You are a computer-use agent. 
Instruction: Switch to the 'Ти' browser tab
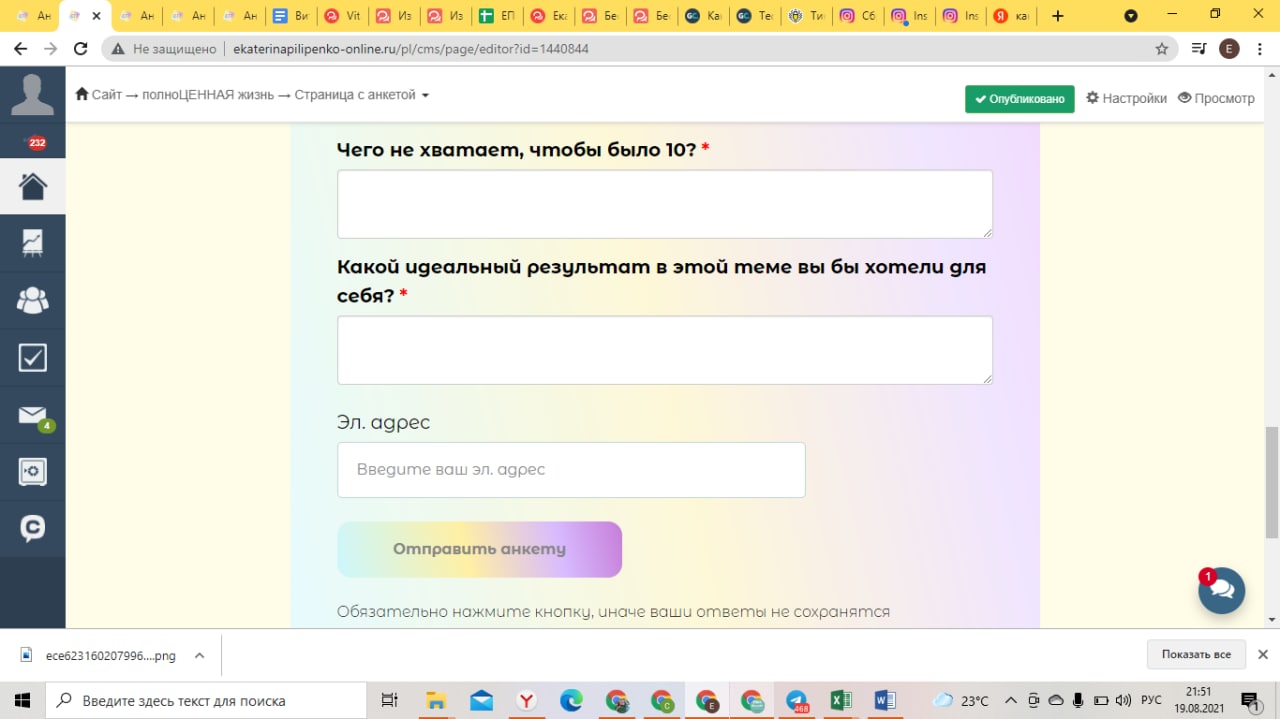coord(807,16)
